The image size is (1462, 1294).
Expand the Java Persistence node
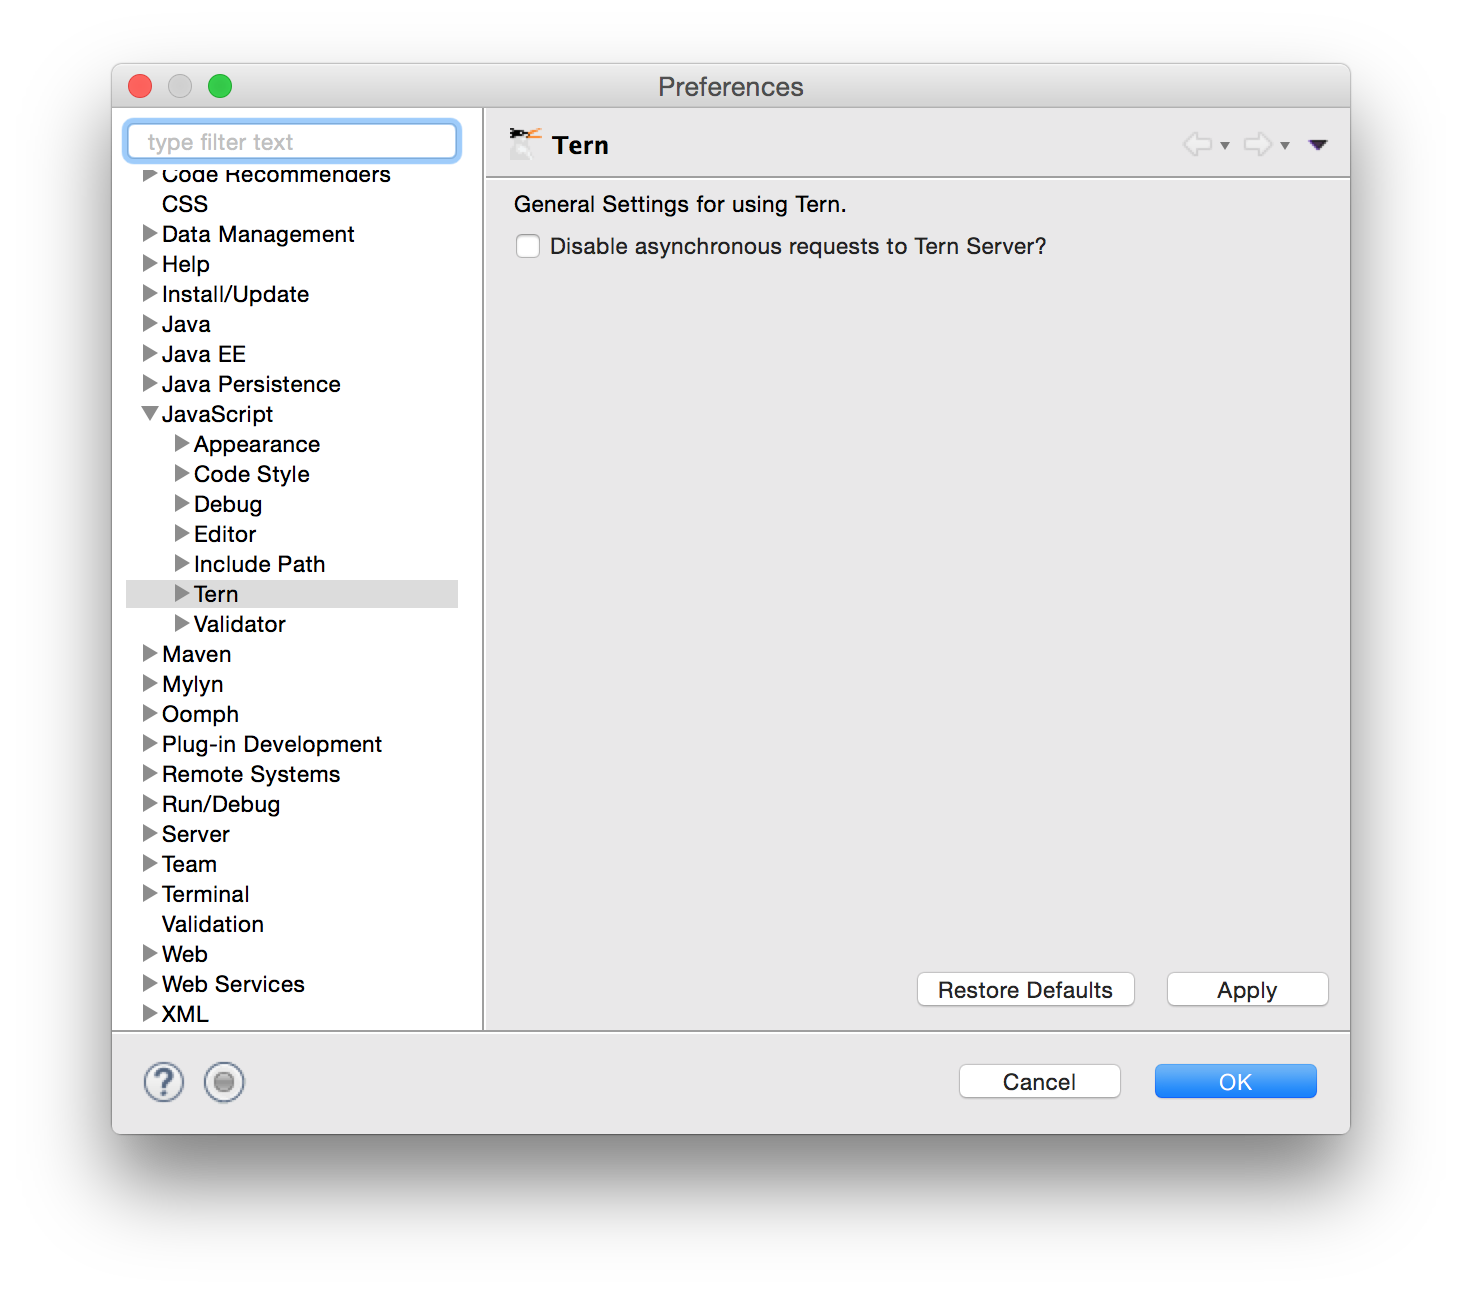point(150,384)
